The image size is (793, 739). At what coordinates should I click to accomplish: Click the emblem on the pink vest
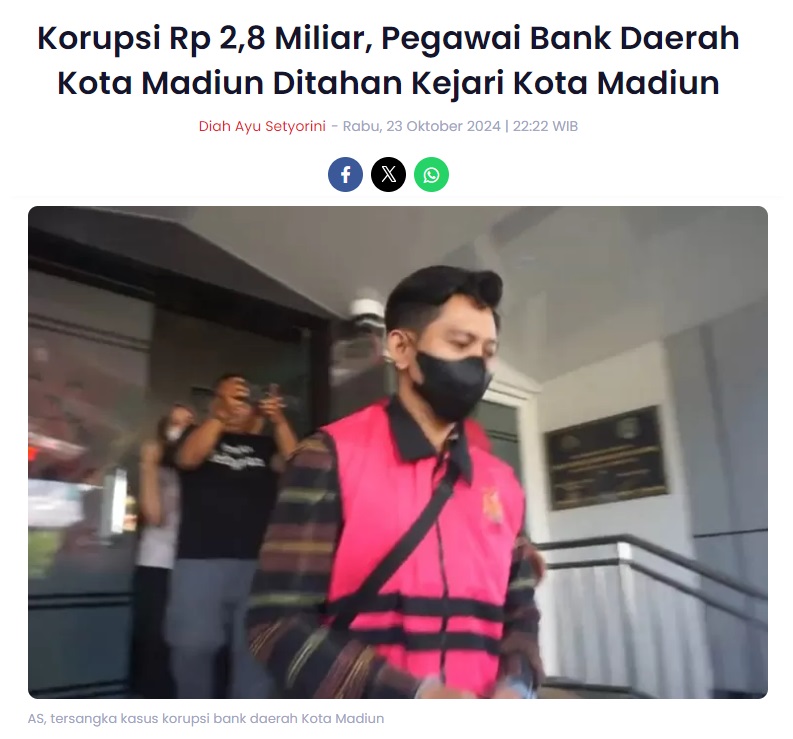pos(492,506)
